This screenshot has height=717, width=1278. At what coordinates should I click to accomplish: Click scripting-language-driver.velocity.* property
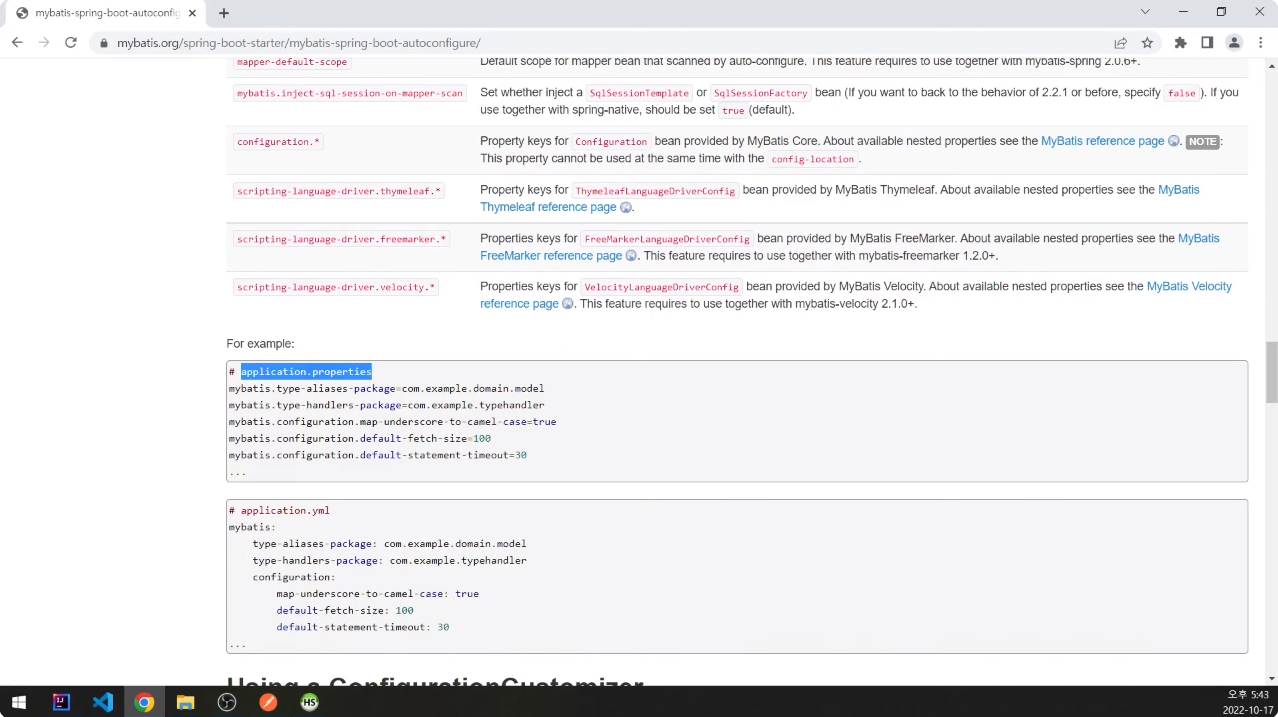coord(336,287)
